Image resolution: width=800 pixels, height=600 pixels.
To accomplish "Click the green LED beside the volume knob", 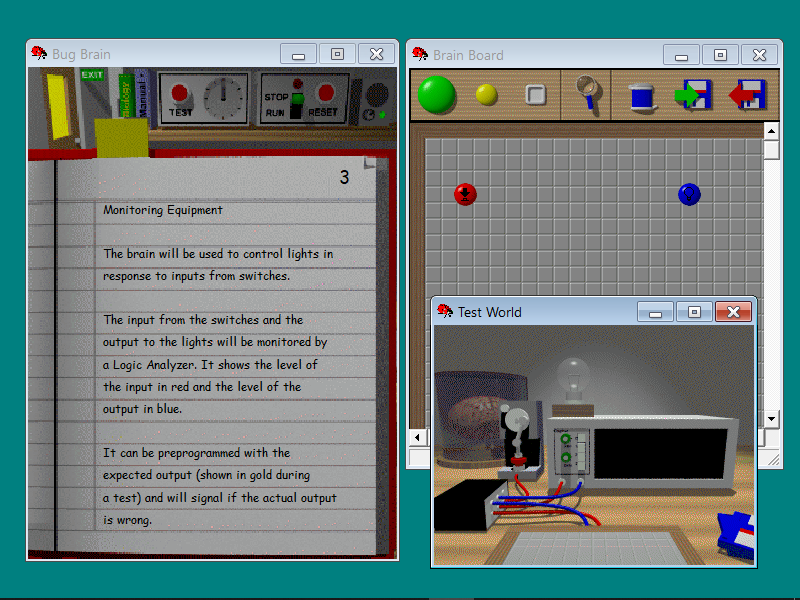I will coord(382,115).
